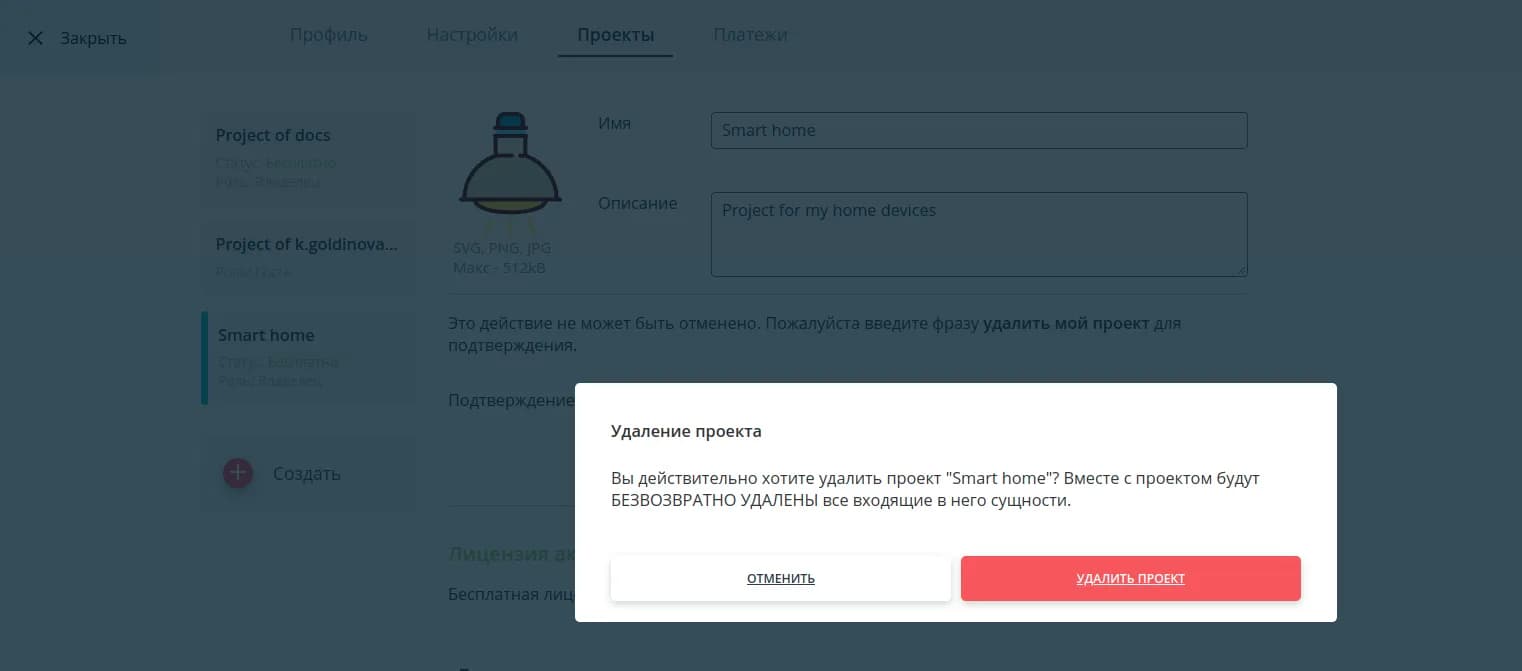Switch to the Настройки tab

point(472,35)
